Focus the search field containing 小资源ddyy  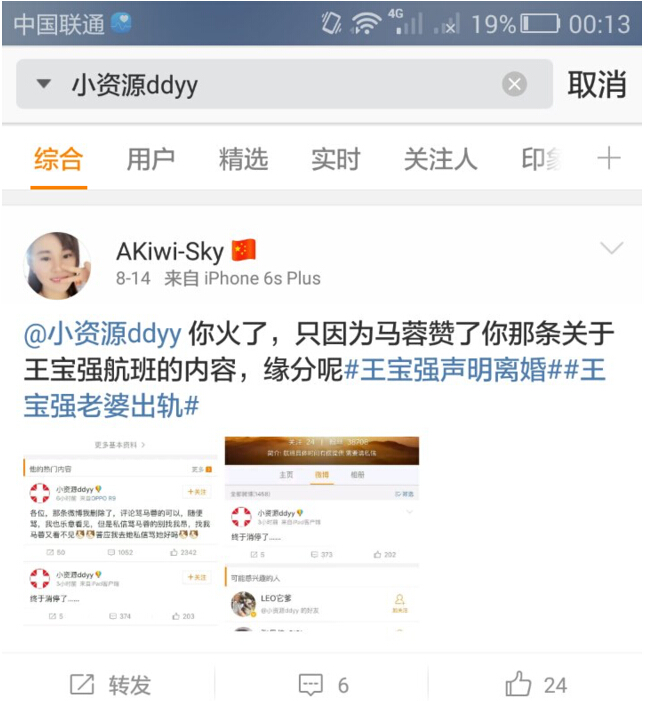coord(284,84)
